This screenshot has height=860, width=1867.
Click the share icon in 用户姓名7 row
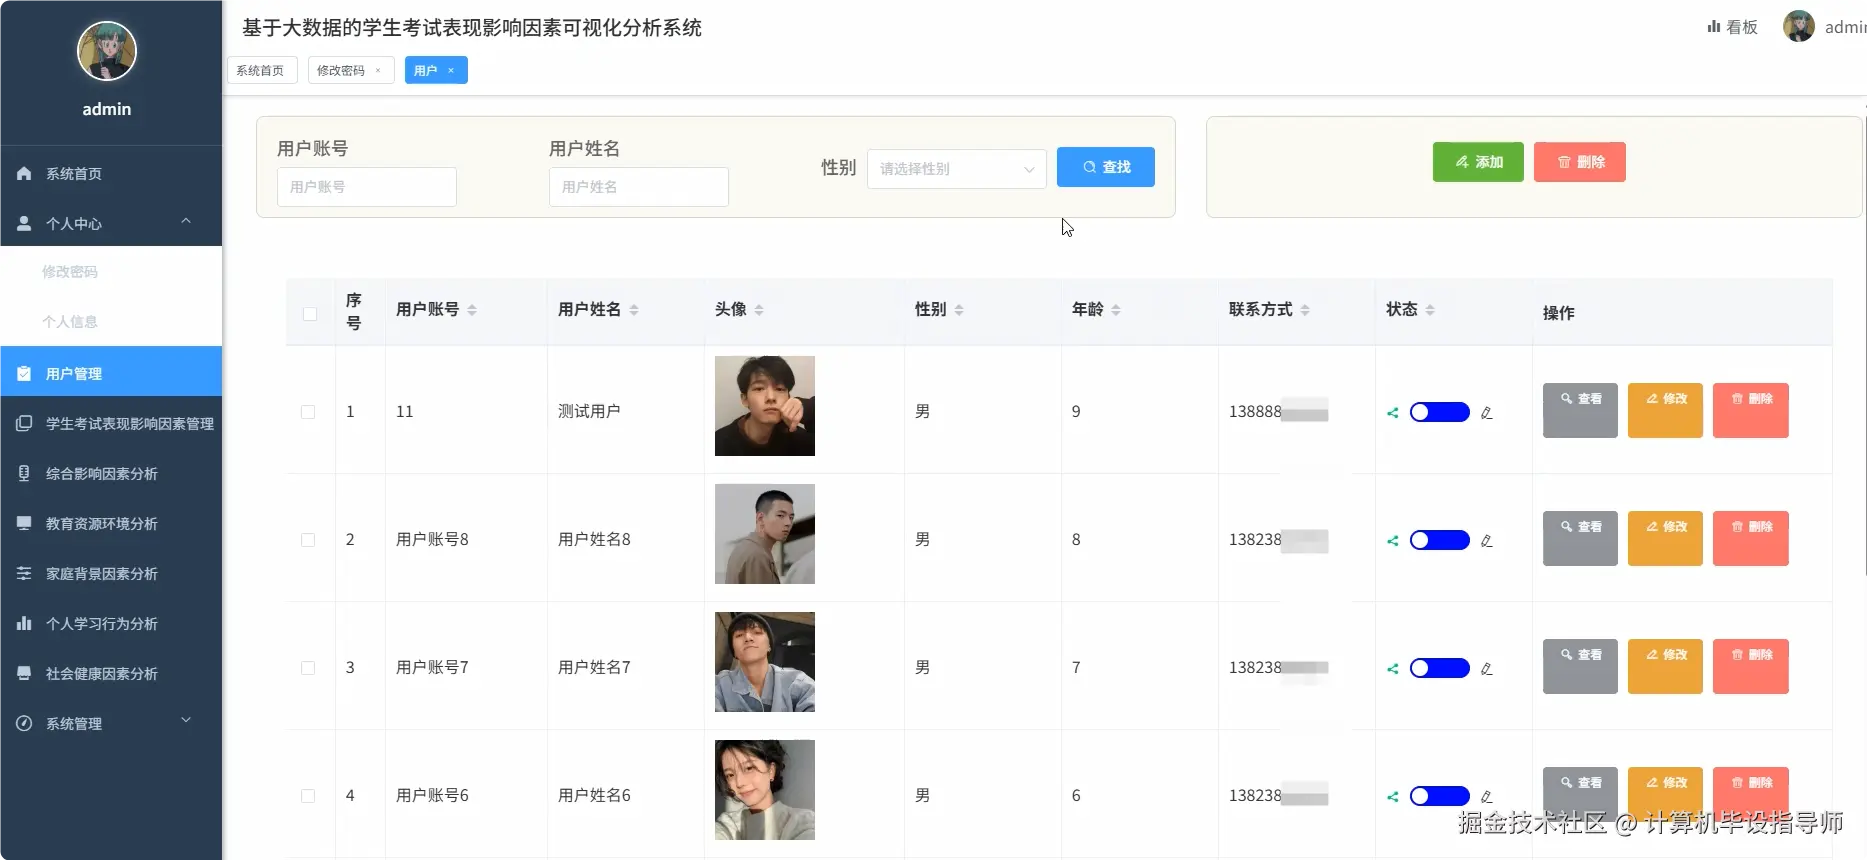(x=1392, y=668)
